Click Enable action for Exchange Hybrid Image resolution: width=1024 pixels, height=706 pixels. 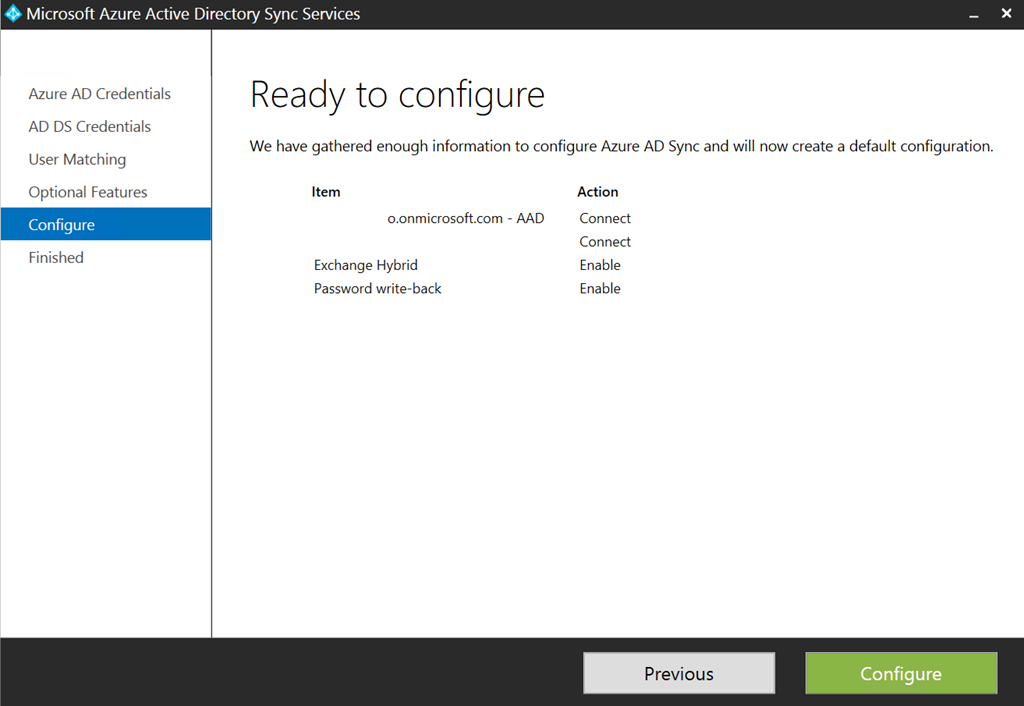[x=600, y=265]
